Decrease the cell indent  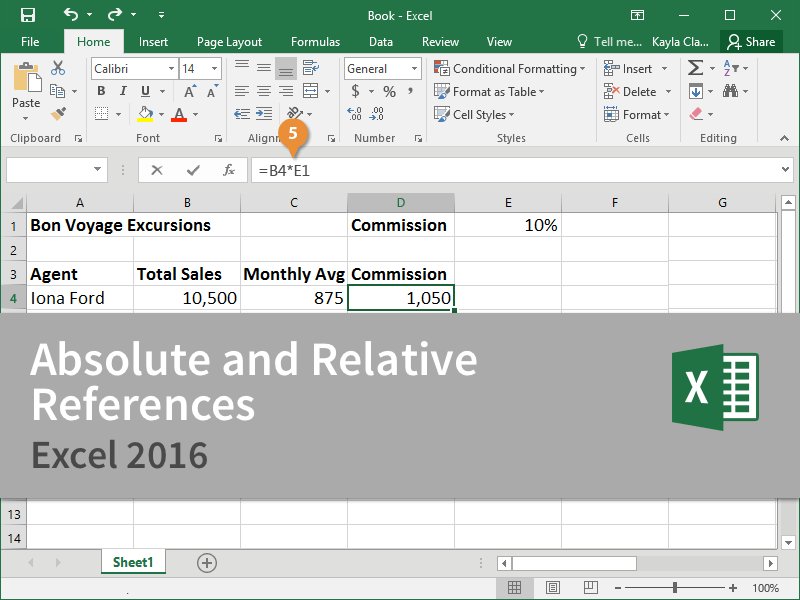click(242, 113)
